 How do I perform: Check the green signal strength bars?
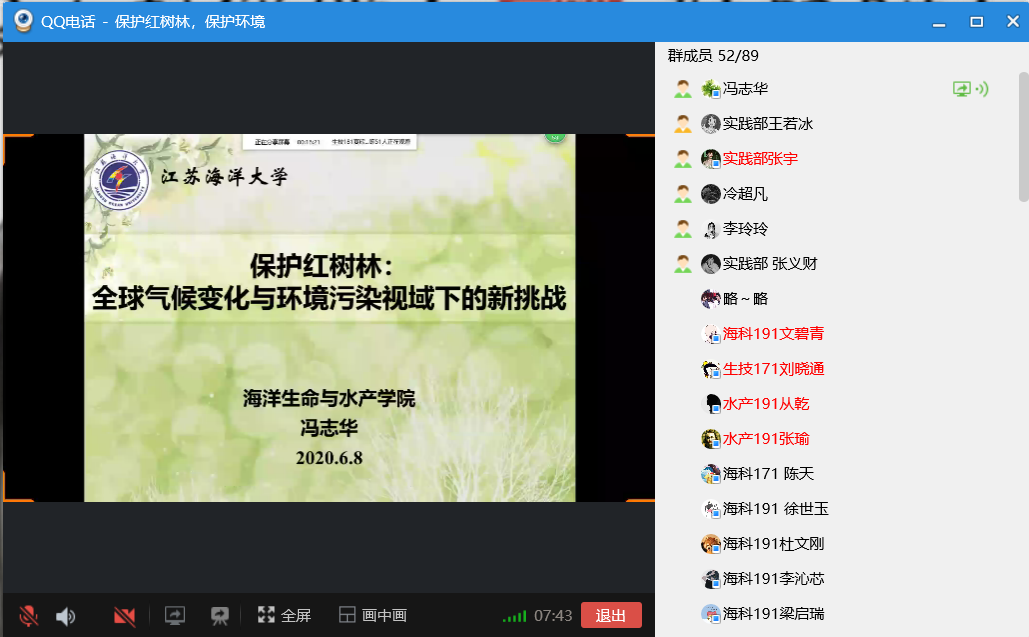coord(514,616)
